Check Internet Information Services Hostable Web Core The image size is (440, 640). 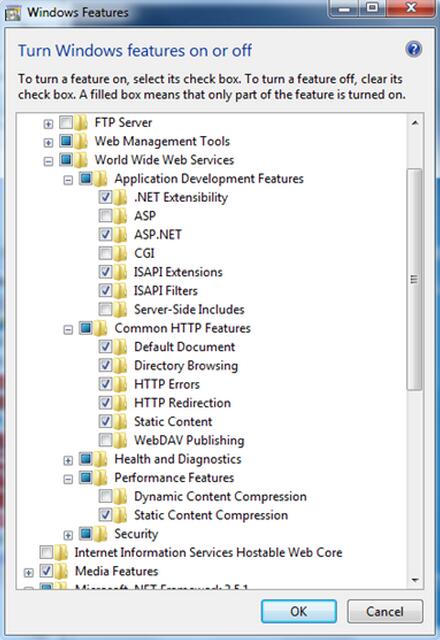(47, 552)
